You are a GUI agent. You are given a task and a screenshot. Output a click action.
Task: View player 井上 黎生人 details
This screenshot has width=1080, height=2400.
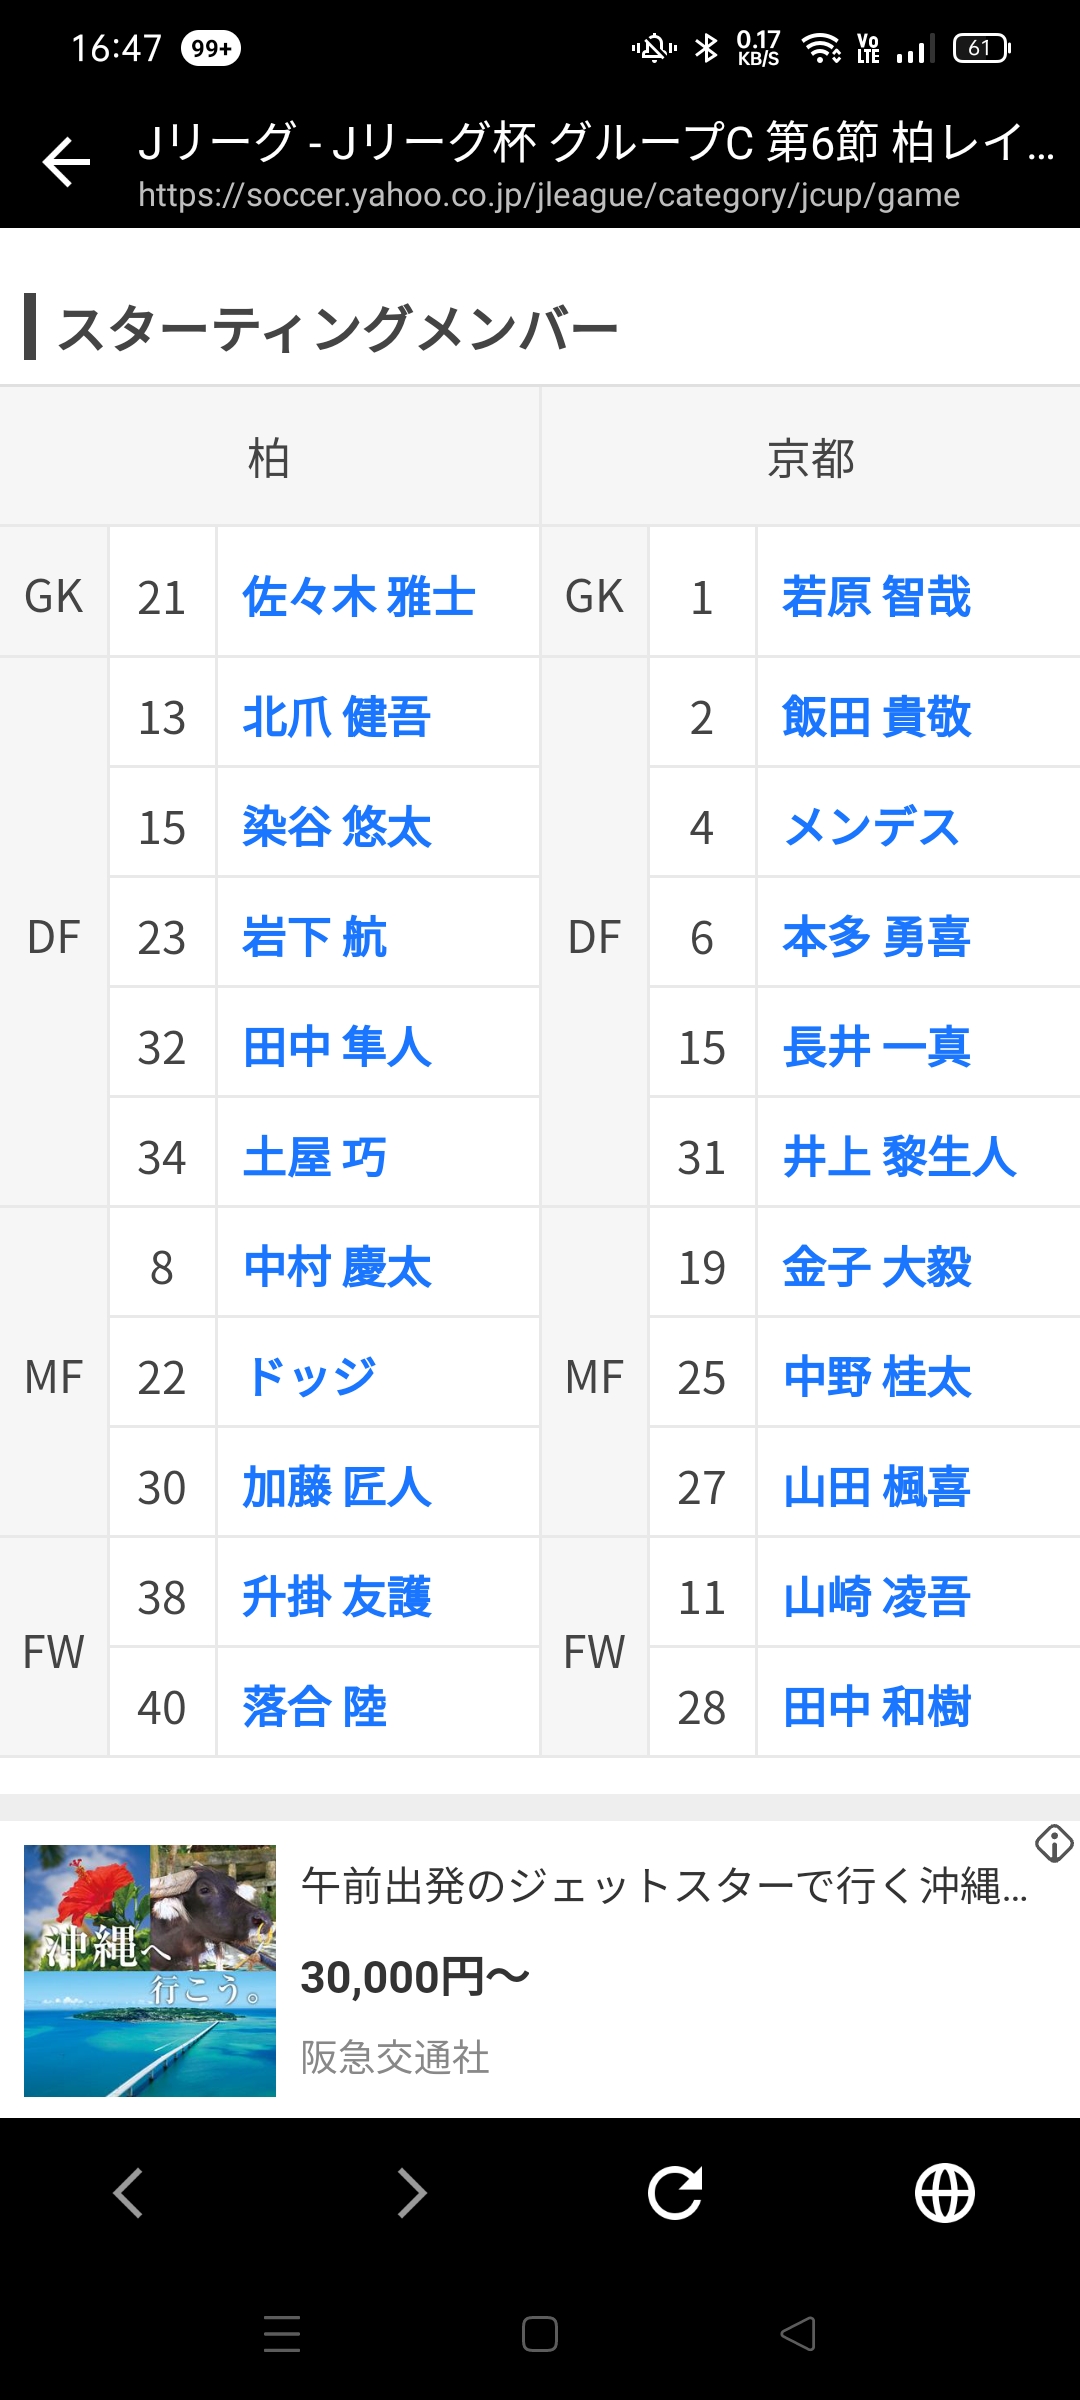(x=899, y=1157)
